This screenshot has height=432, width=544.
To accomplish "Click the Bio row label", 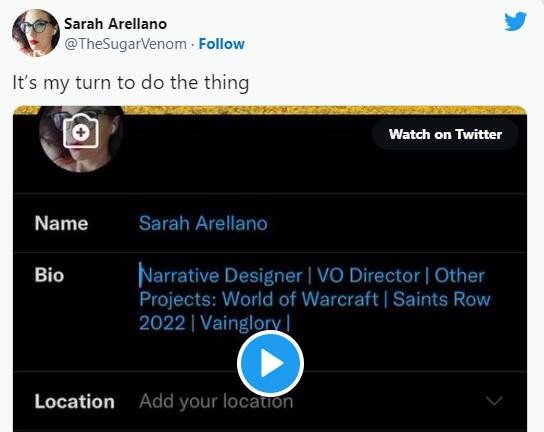I will pyautogui.click(x=49, y=275).
